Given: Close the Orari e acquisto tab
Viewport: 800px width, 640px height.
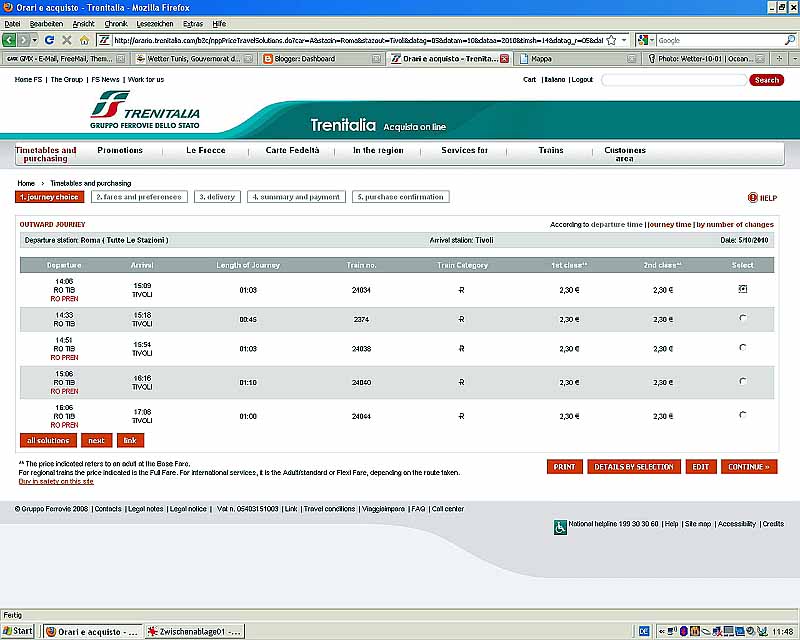Looking at the screenshot, I should tap(504, 59).
